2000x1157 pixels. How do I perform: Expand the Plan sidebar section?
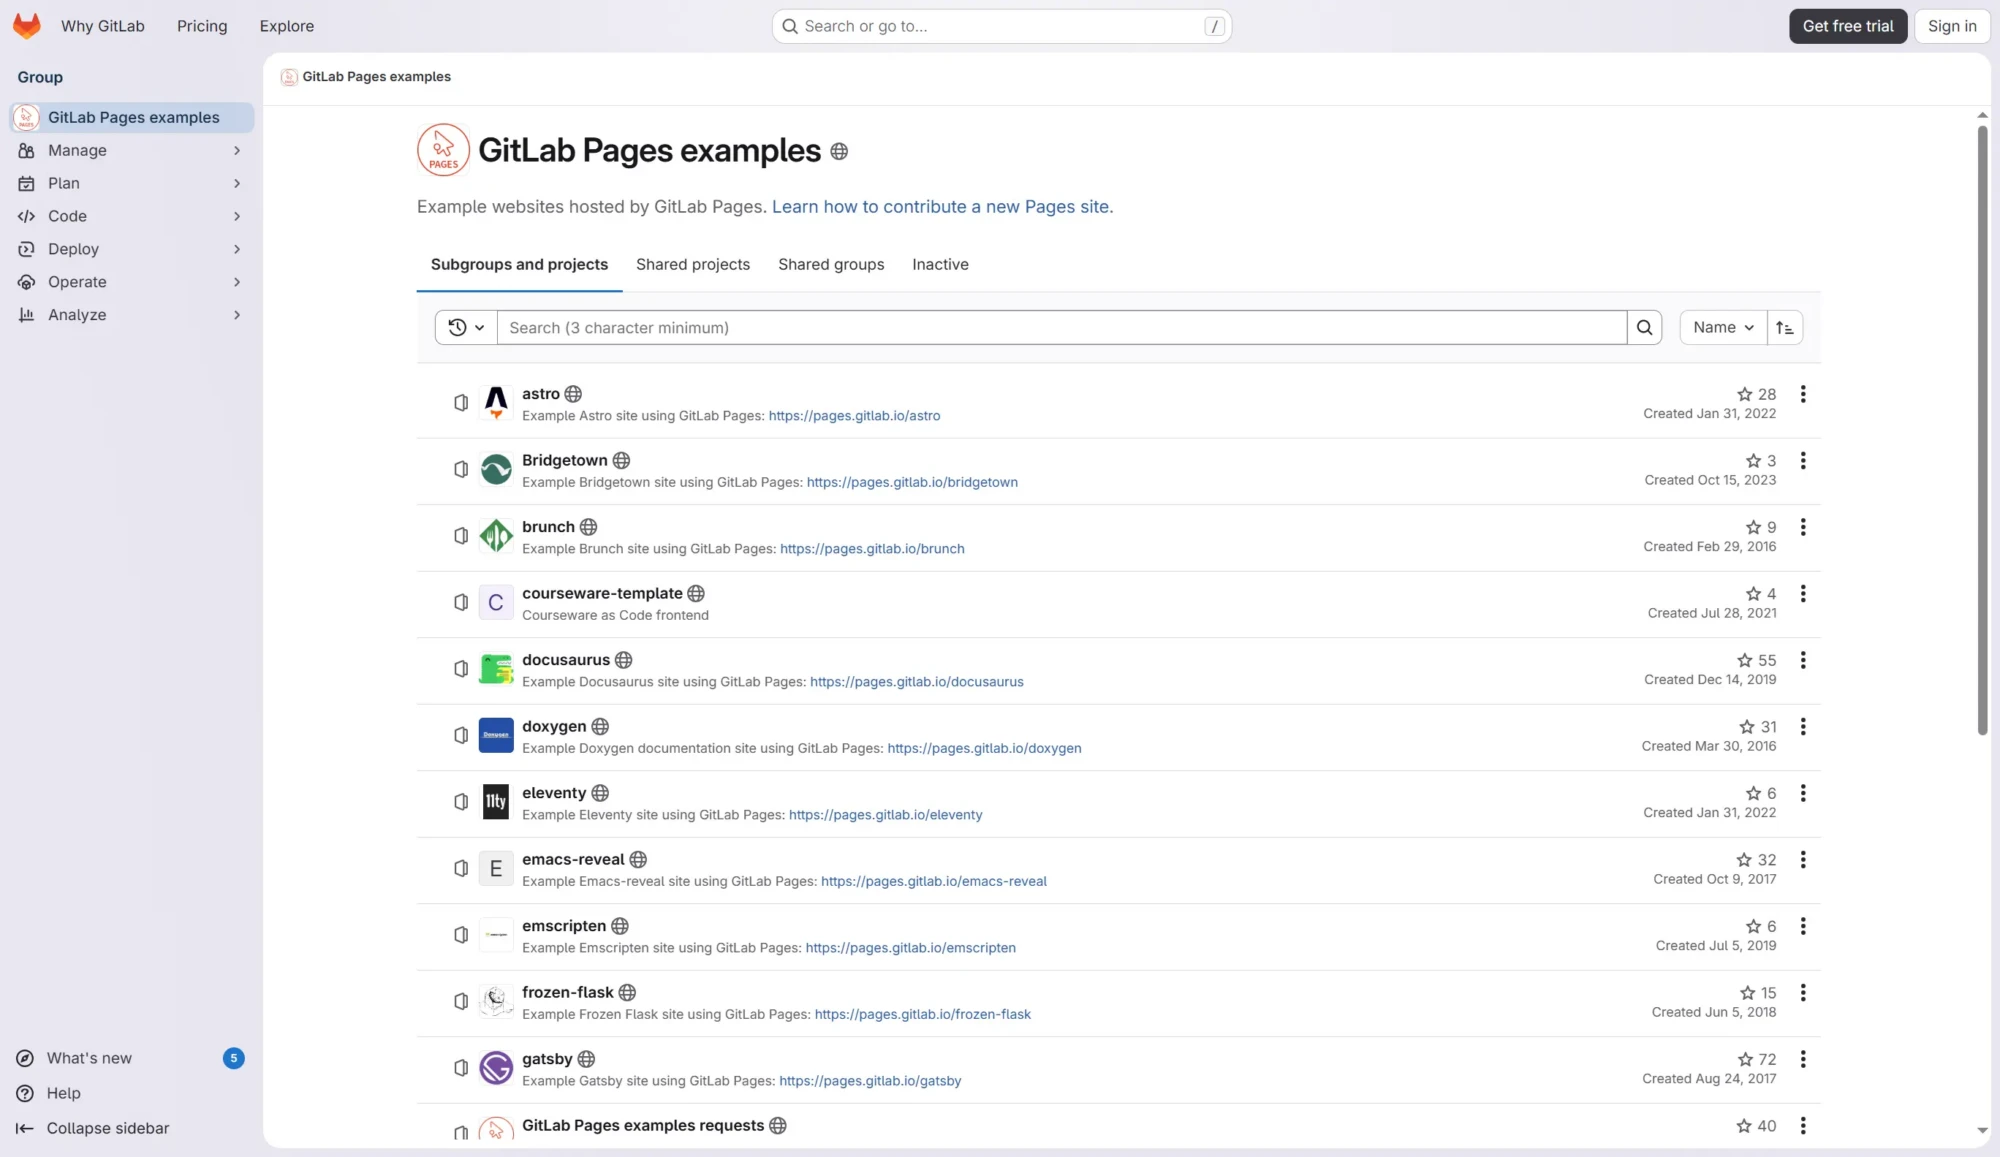coord(130,183)
